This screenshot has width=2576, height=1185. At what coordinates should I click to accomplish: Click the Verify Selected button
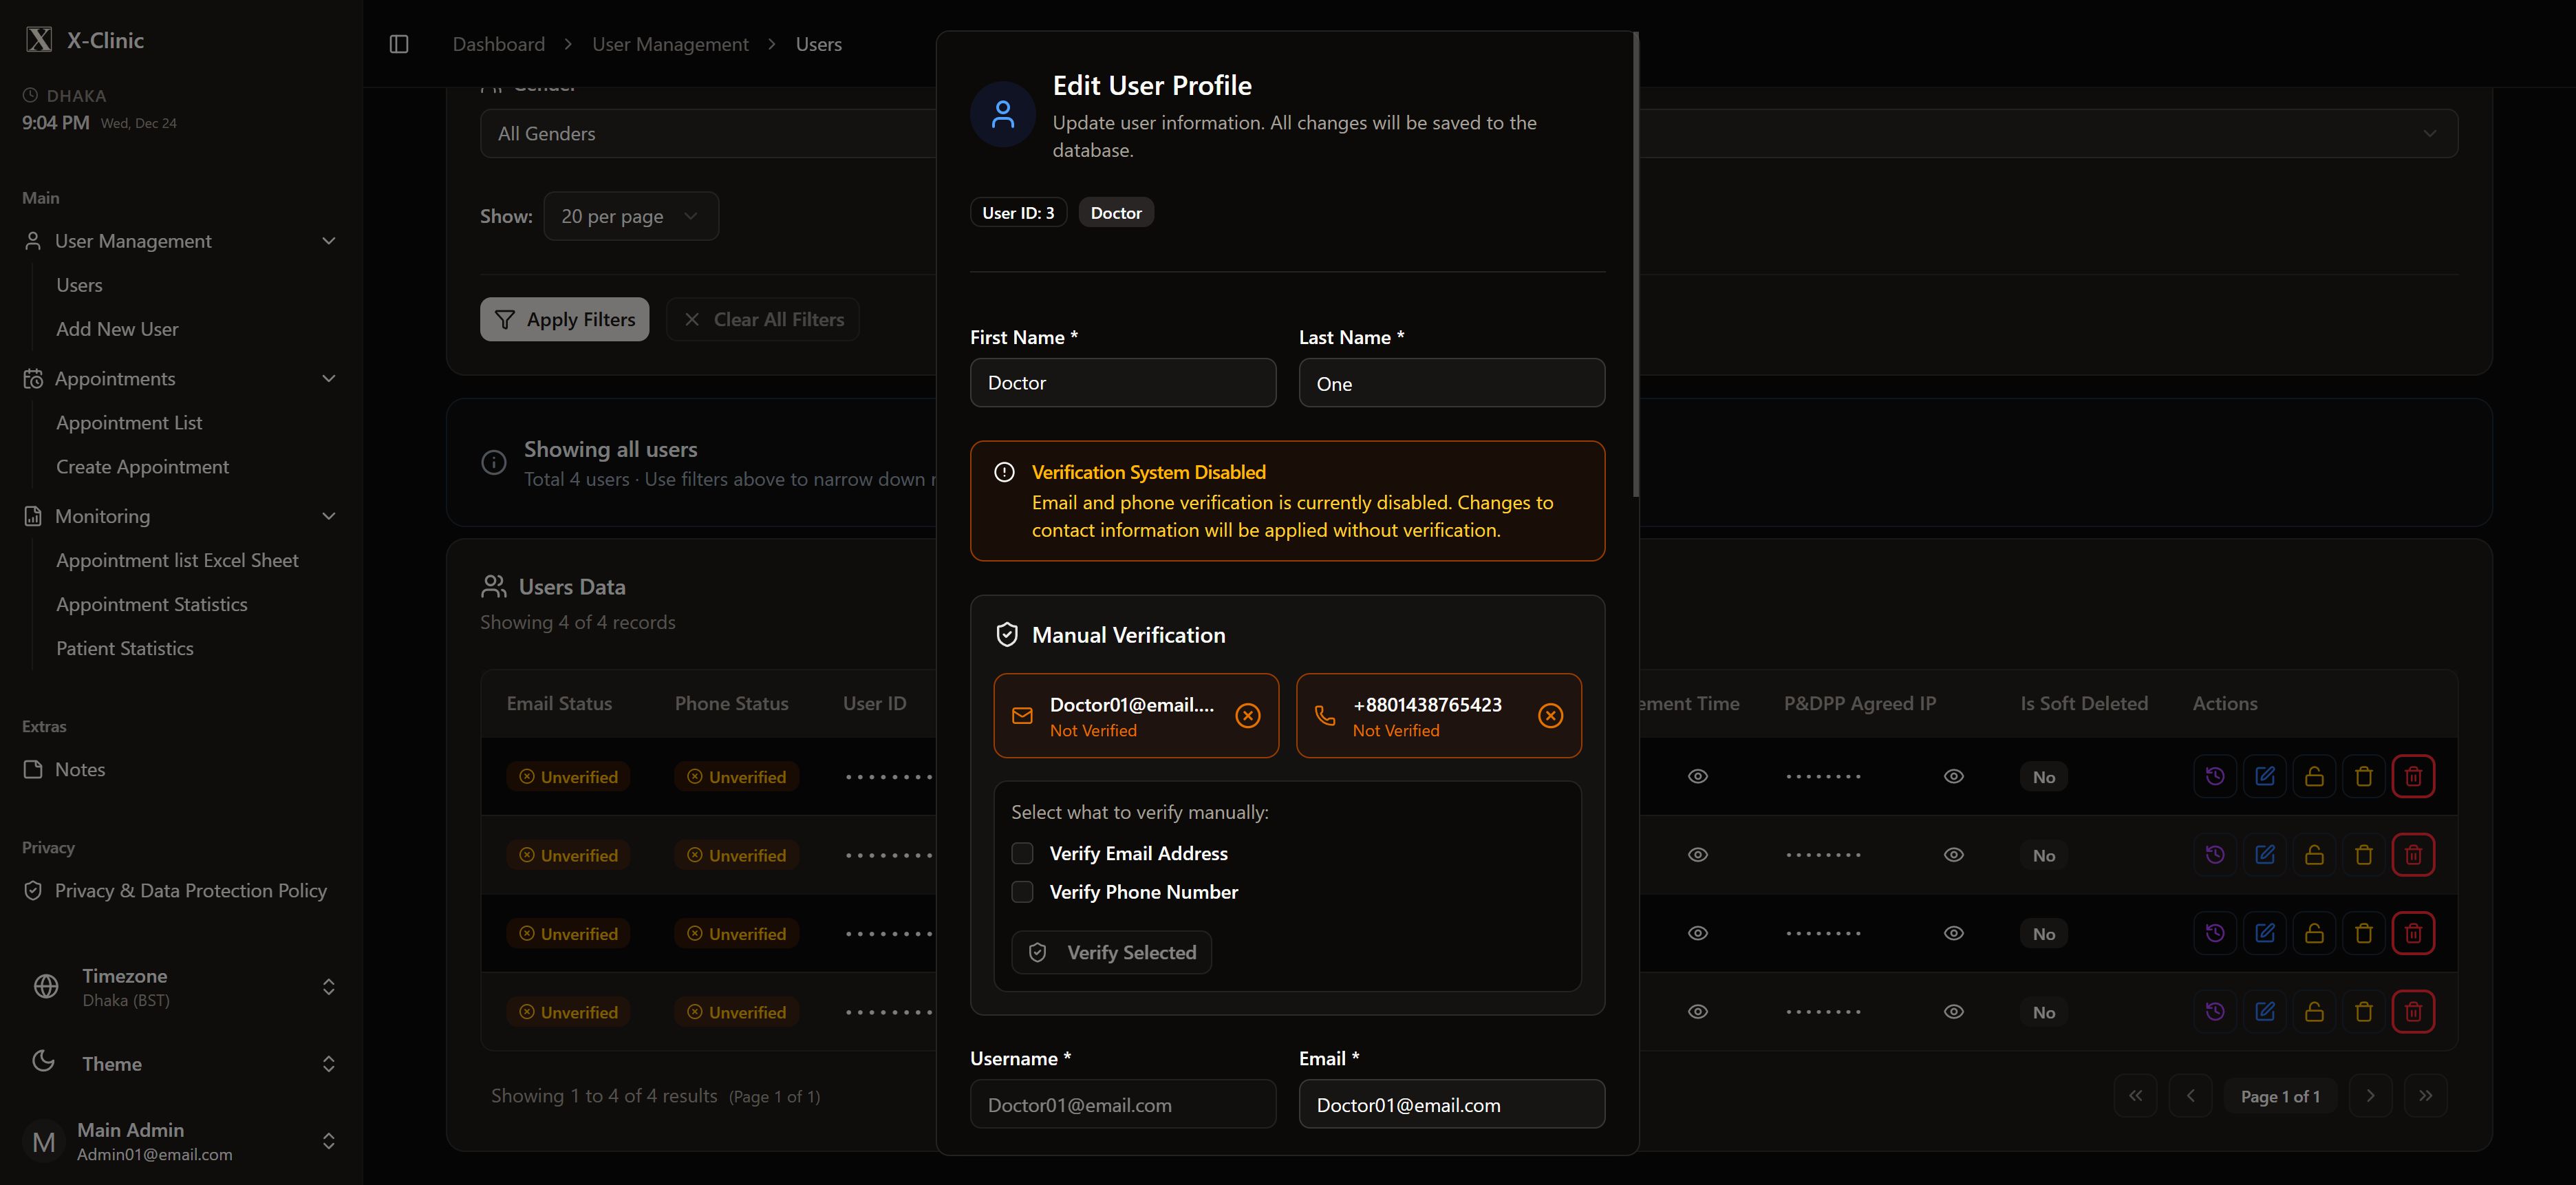(1111, 952)
